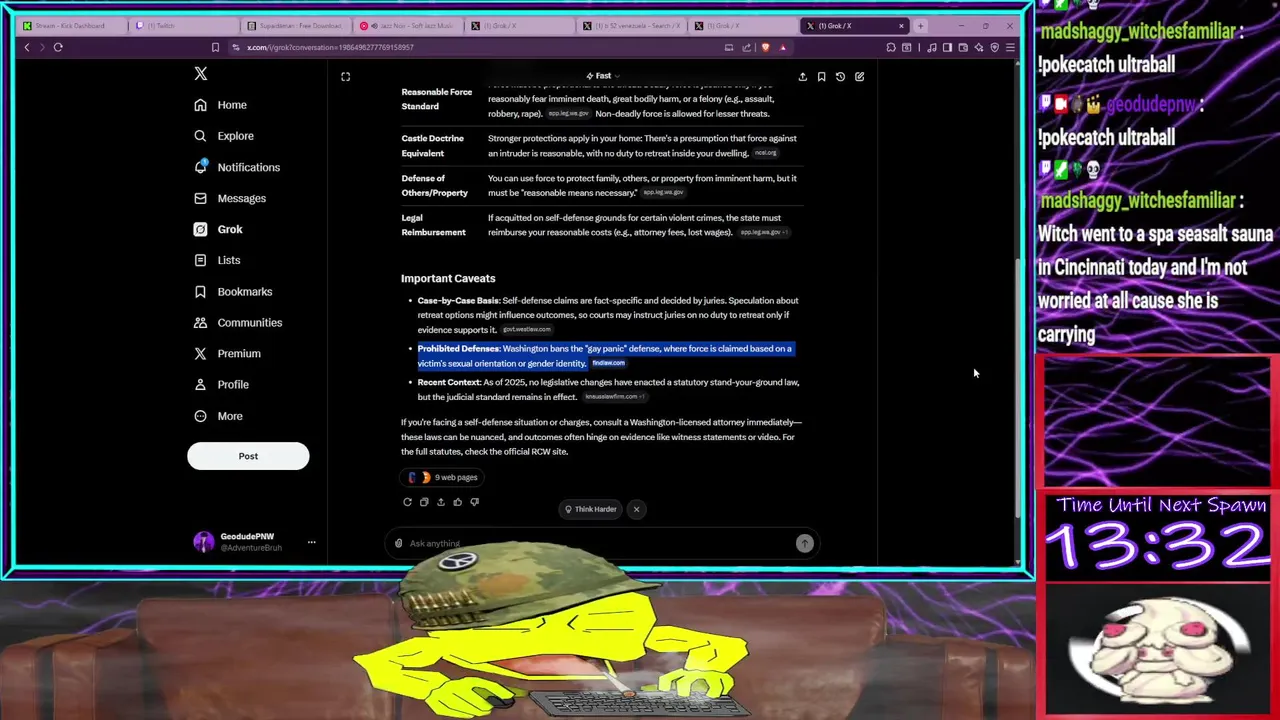Open Grok conversation history icon

(x=840, y=76)
